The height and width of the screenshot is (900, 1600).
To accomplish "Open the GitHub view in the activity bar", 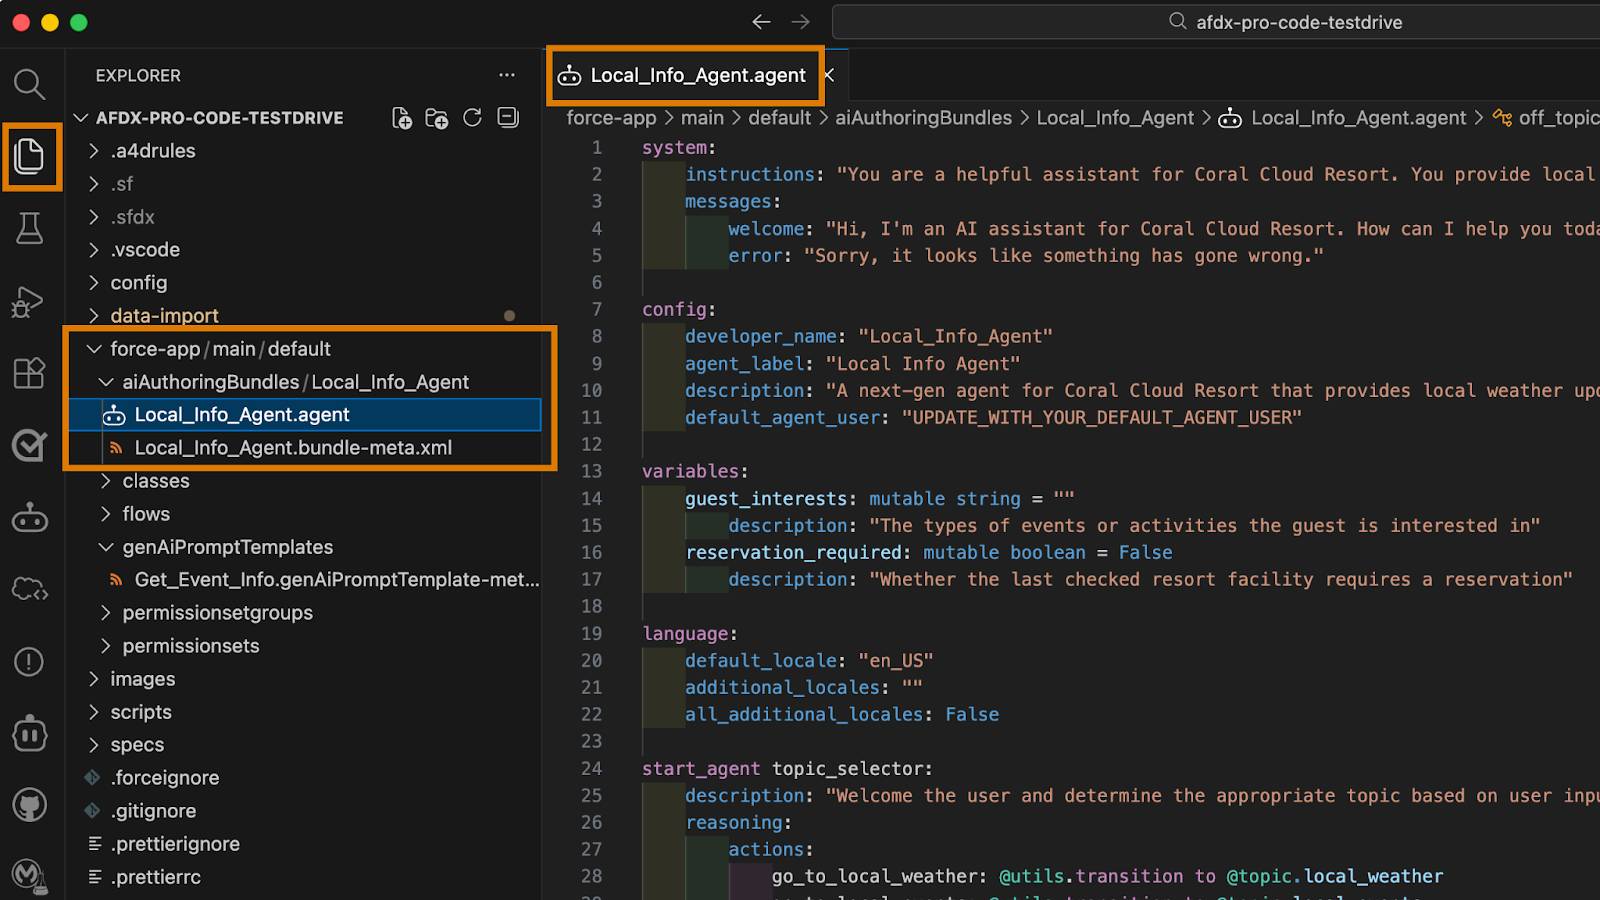I will [30, 805].
